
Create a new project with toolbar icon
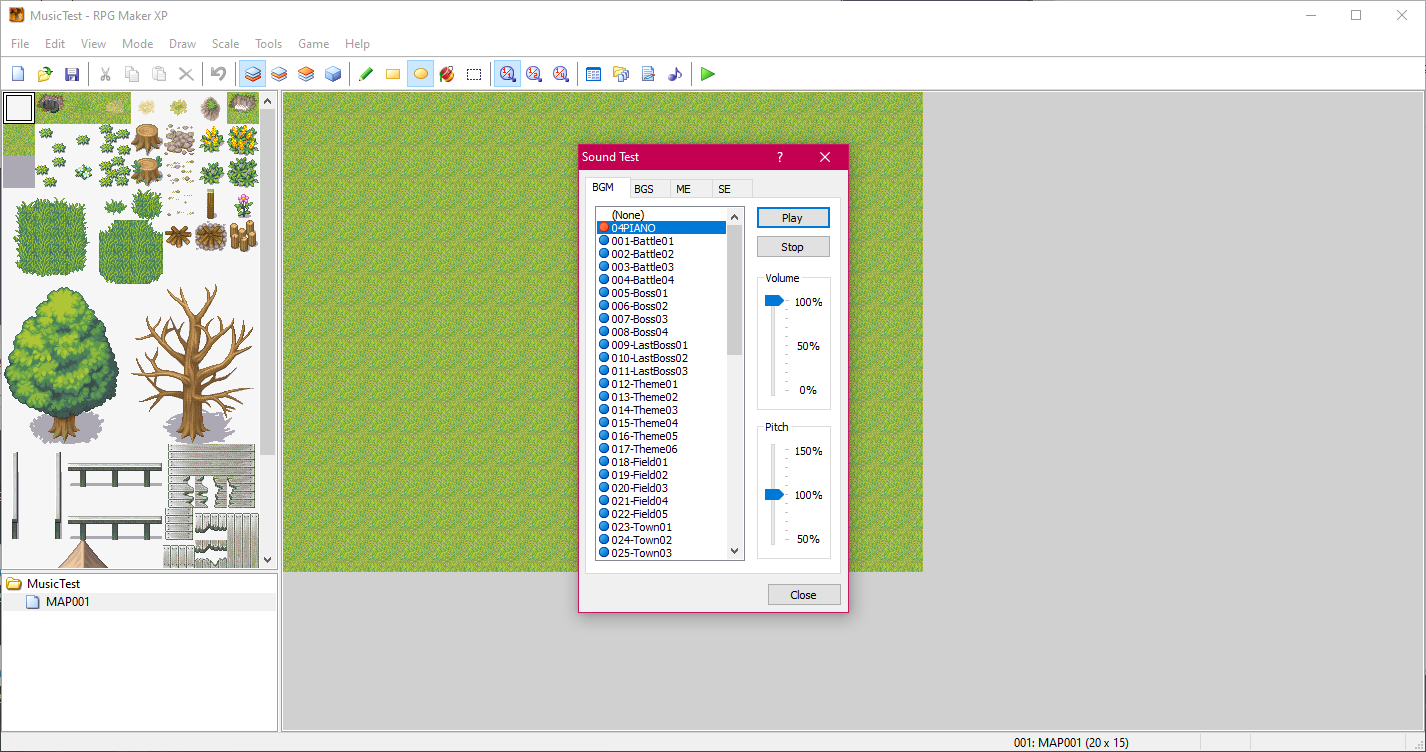coord(18,74)
